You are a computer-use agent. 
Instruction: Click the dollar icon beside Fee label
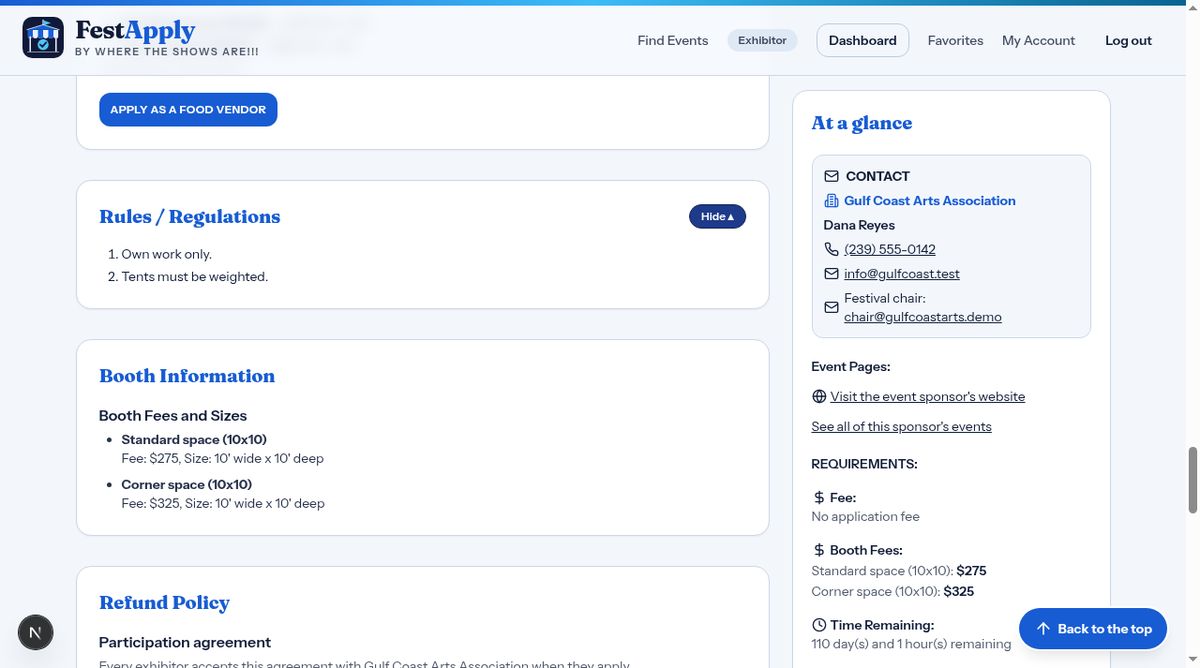pos(819,498)
